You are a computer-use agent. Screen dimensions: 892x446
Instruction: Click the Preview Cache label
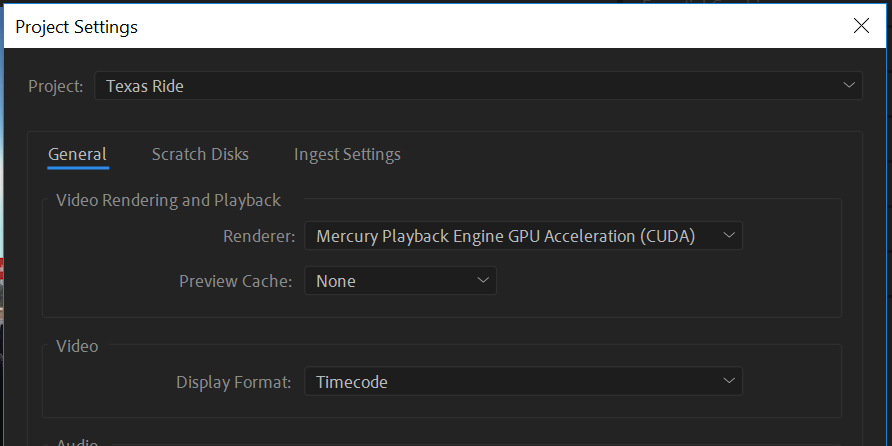coord(236,281)
